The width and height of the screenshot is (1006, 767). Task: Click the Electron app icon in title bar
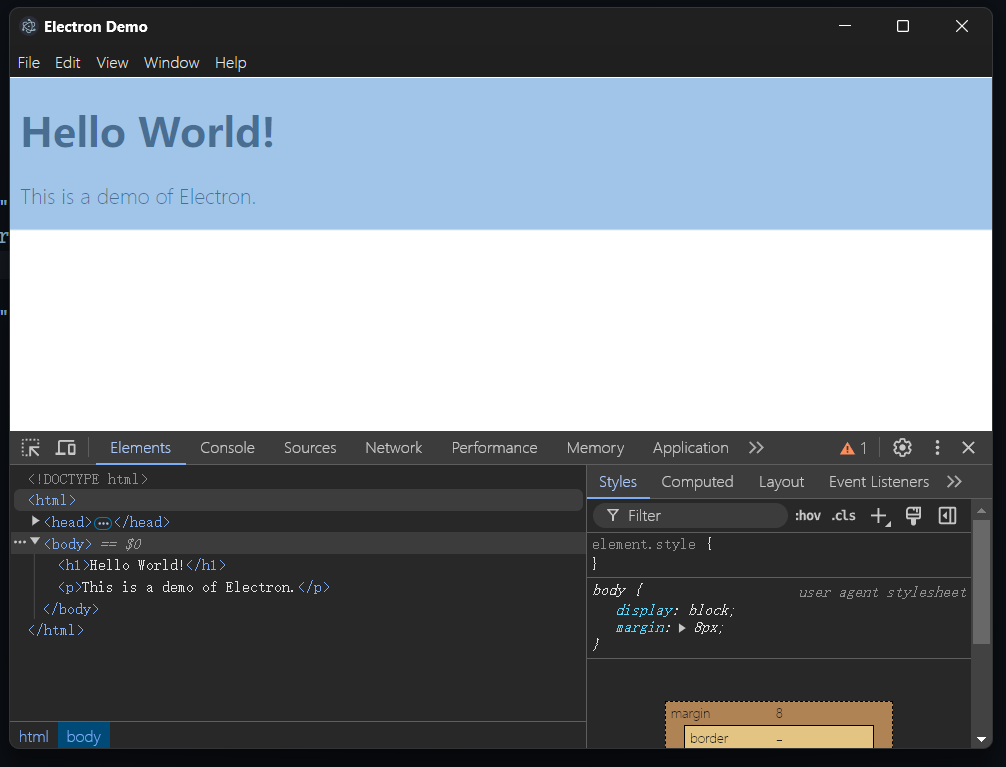point(28,26)
